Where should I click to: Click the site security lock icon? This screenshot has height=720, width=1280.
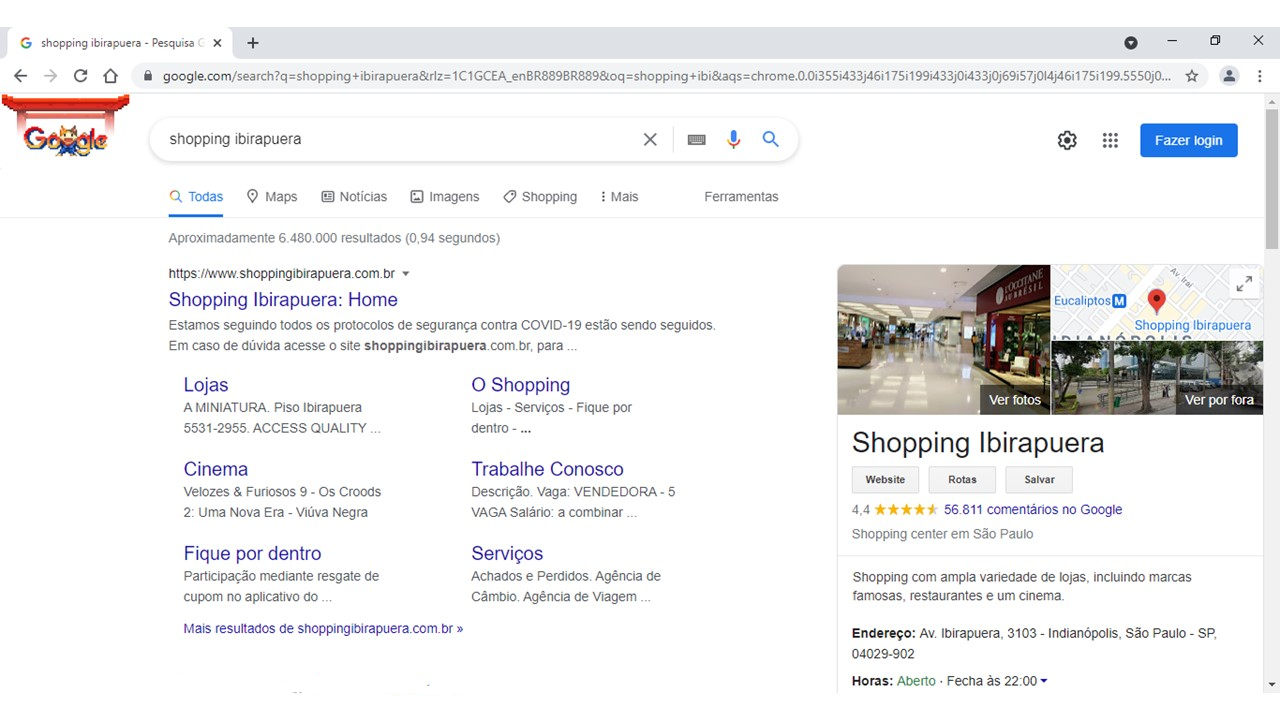click(x=148, y=76)
